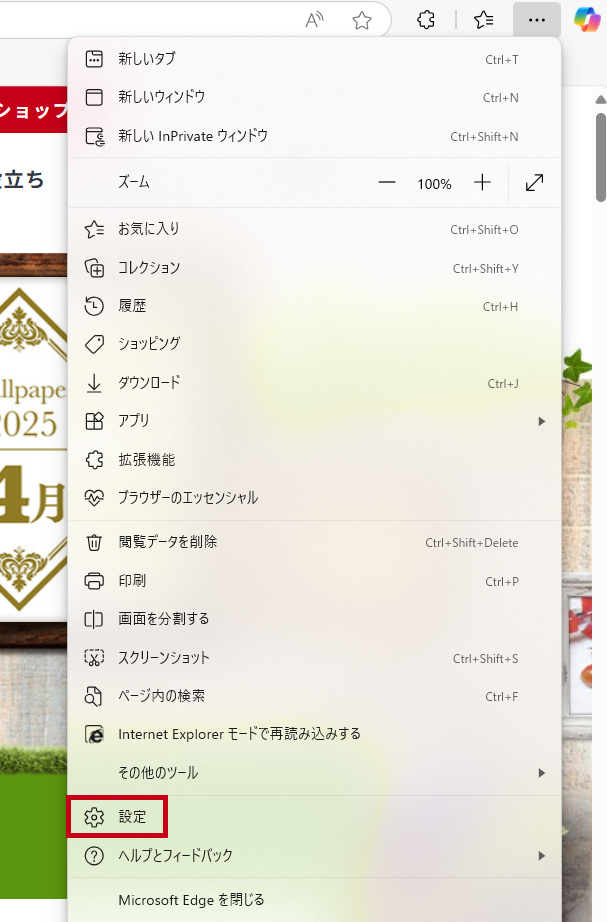Click the 印刷 printer icon
The image size is (607, 922).
pyautogui.click(x=94, y=581)
